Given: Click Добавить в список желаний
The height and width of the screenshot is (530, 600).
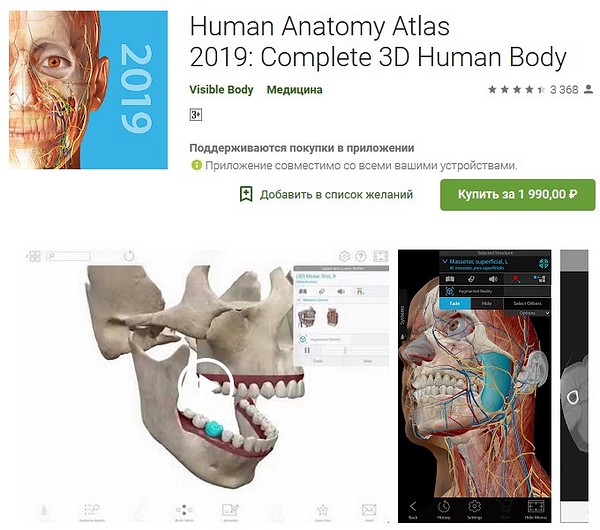Looking at the screenshot, I should [326, 194].
